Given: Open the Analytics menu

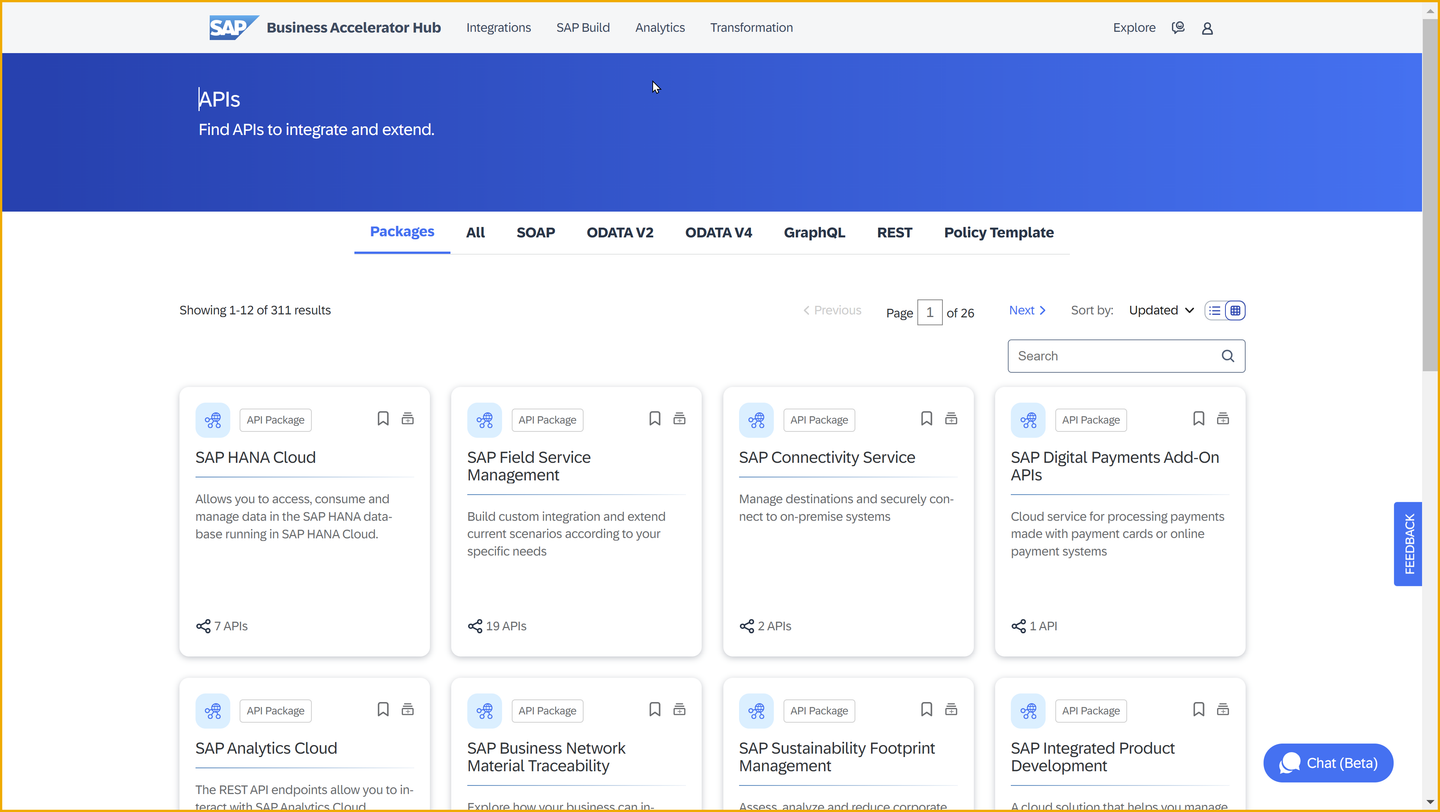Looking at the screenshot, I should pos(660,28).
